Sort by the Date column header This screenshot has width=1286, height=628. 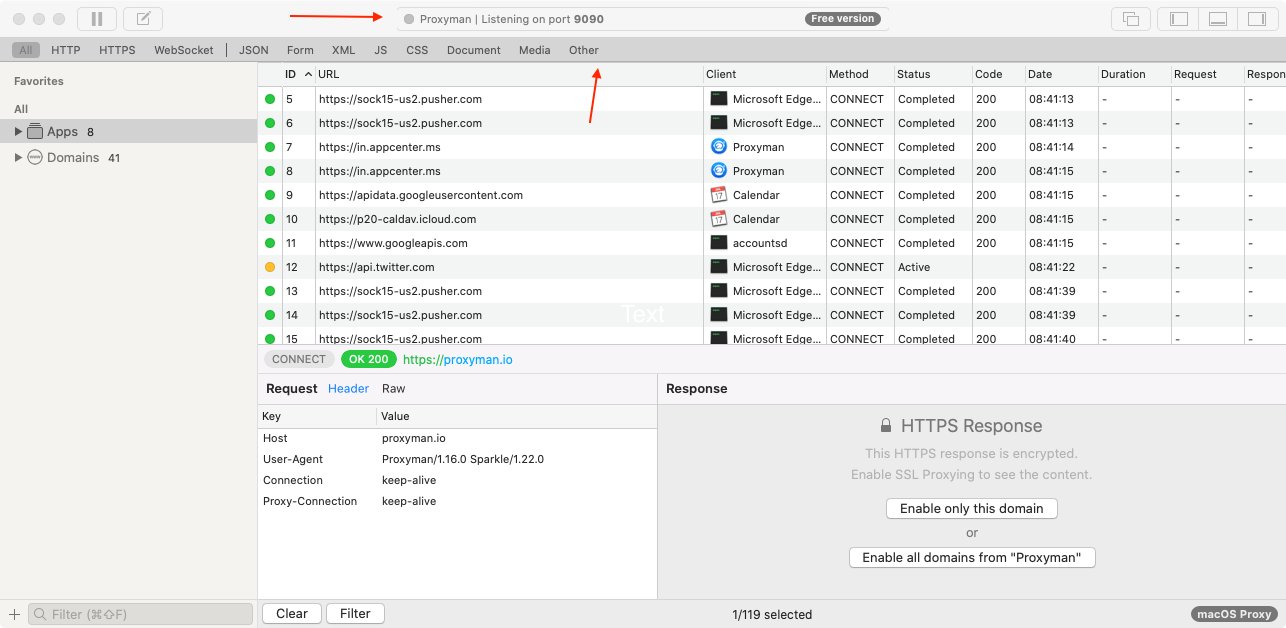[1061, 74]
